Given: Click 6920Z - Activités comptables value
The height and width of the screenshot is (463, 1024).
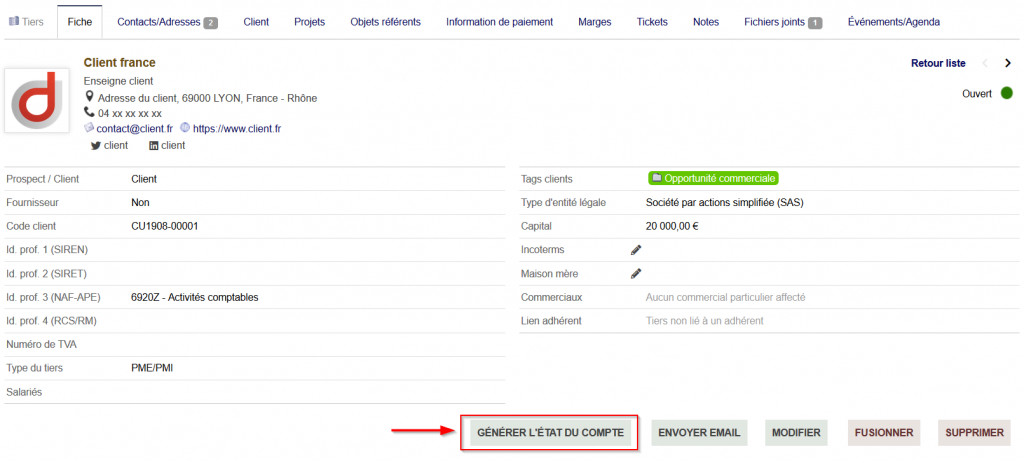Looking at the screenshot, I should pyautogui.click(x=195, y=297).
